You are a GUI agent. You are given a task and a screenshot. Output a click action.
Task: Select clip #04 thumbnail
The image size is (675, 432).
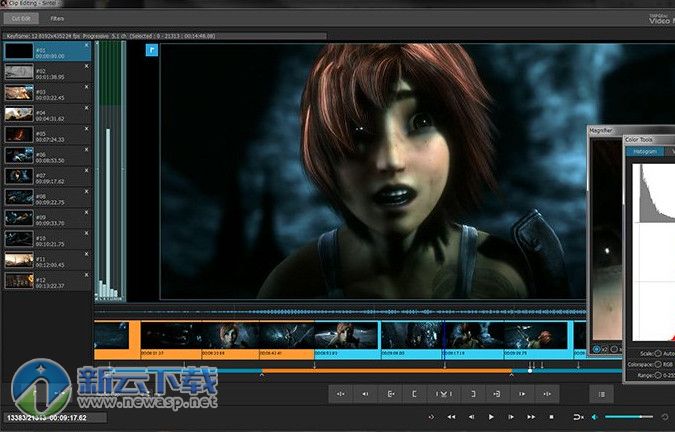click(19, 114)
